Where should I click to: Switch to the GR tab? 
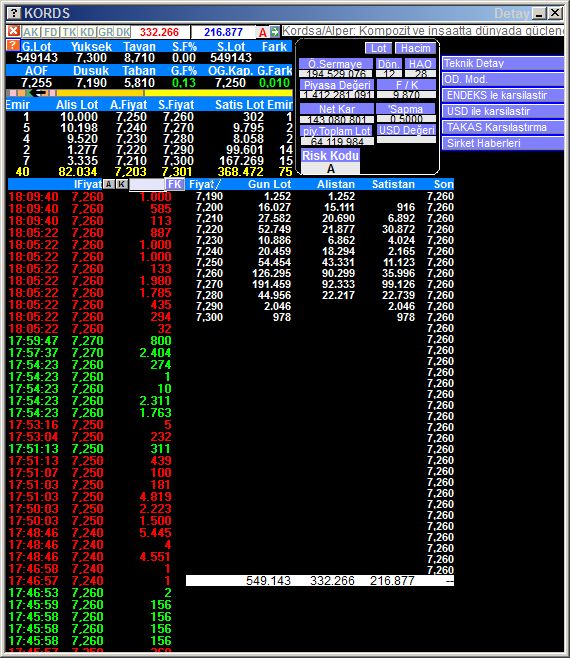106,32
